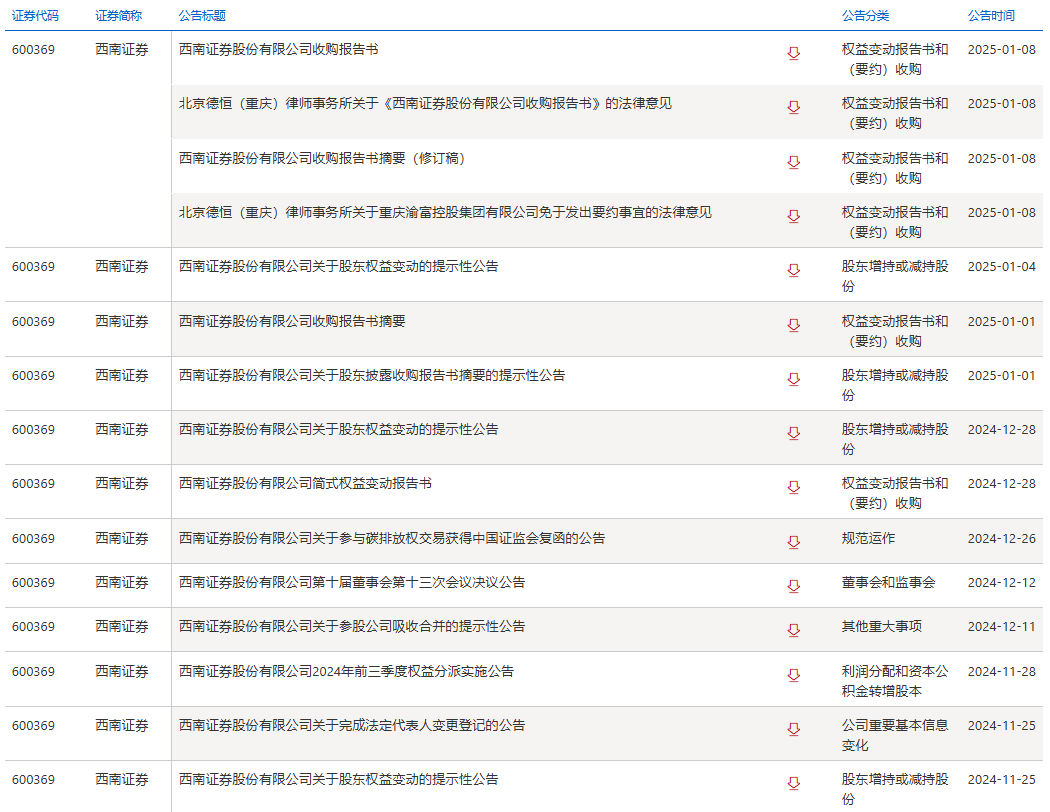The image size is (1050, 812).
Task: Download the 免于发出要约事宜的法律意见 file
Action: click(x=794, y=217)
